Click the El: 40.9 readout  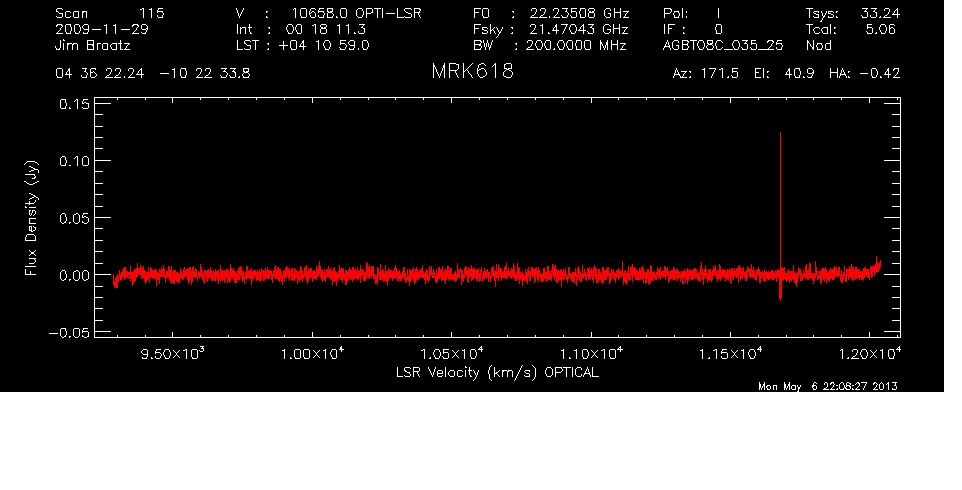(784, 74)
